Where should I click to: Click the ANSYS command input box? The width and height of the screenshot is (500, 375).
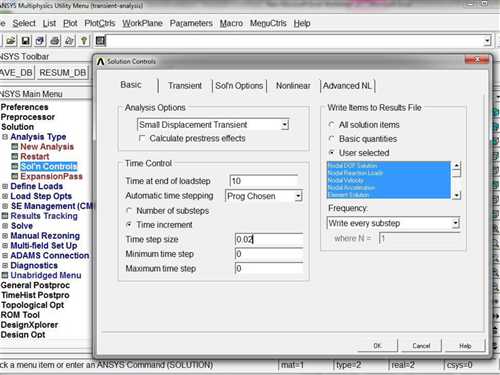(294, 41)
